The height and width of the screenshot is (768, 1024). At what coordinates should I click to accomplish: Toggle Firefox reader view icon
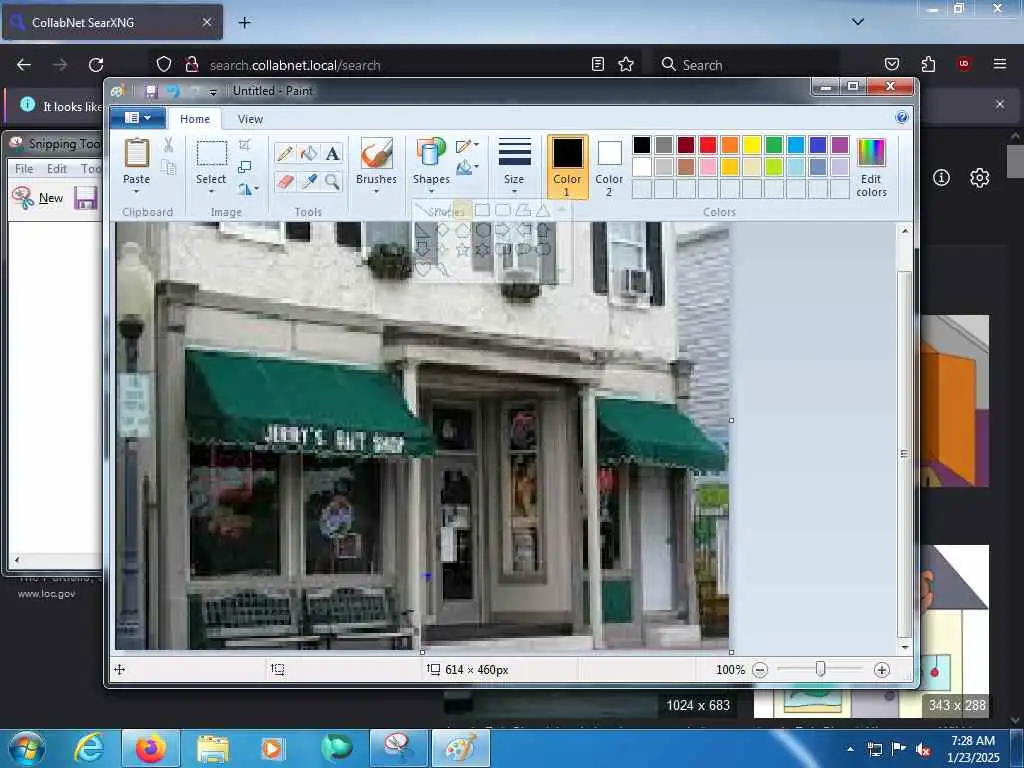(598, 64)
